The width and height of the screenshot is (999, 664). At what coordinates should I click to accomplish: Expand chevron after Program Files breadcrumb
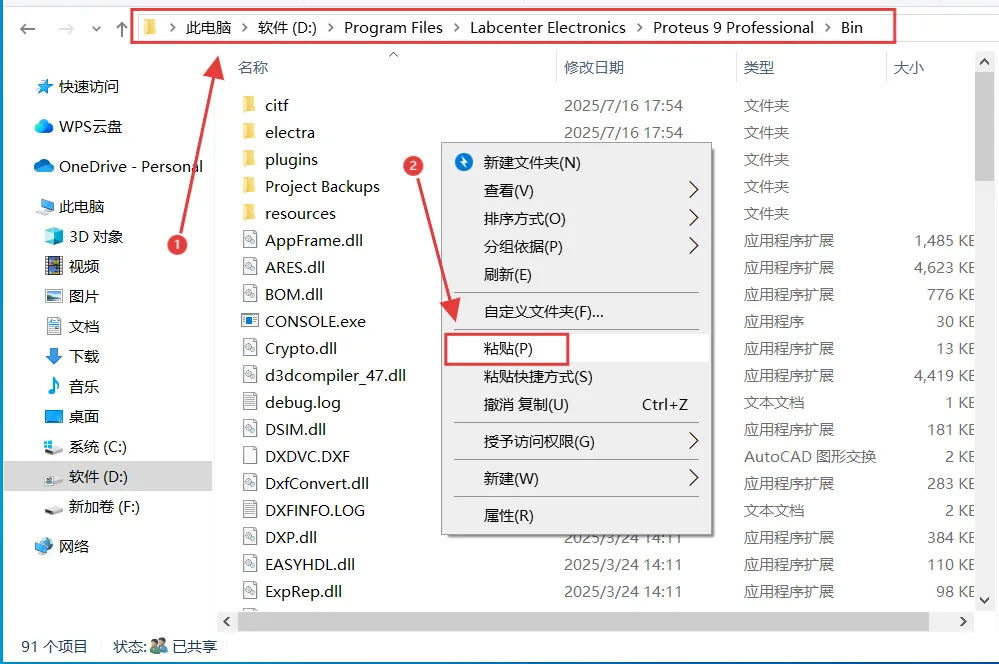click(457, 27)
